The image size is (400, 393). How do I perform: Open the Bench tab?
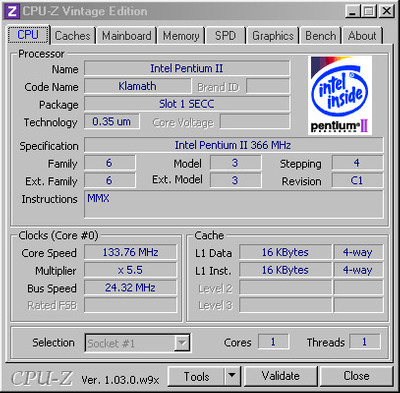point(321,36)
